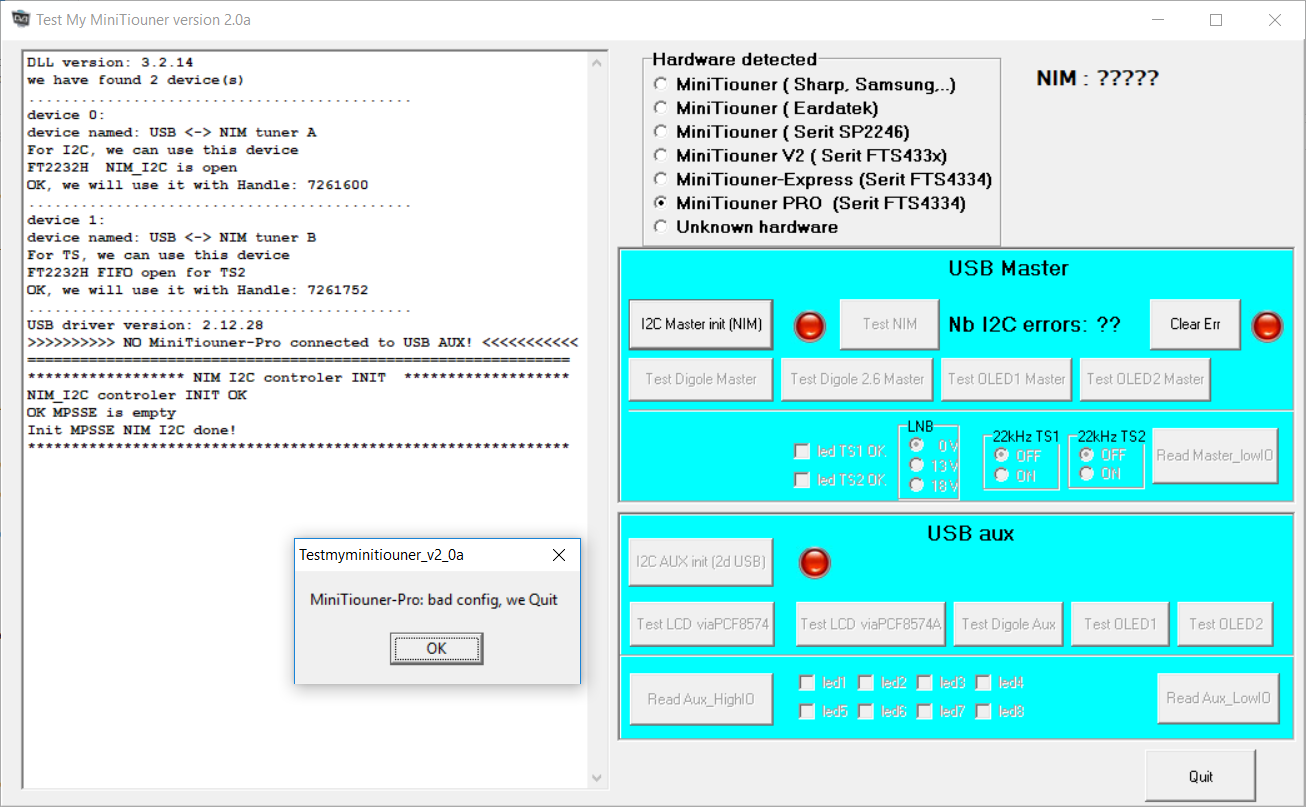Click the Quit button
Viewport: 1306px width, 807px height.
click(x=1201, y=776)
